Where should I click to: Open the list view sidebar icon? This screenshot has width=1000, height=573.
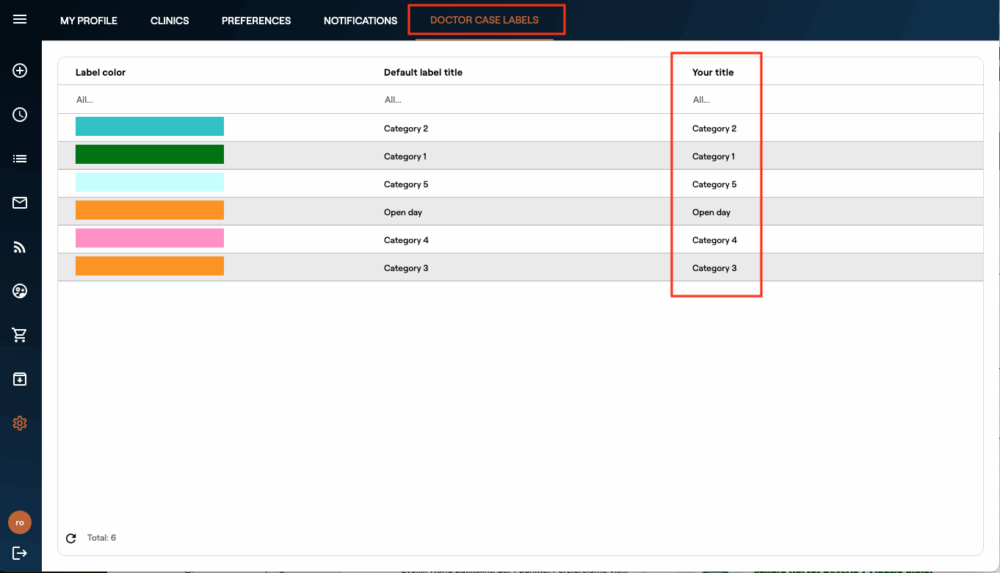pyautogui.click(x=20, y=159)
